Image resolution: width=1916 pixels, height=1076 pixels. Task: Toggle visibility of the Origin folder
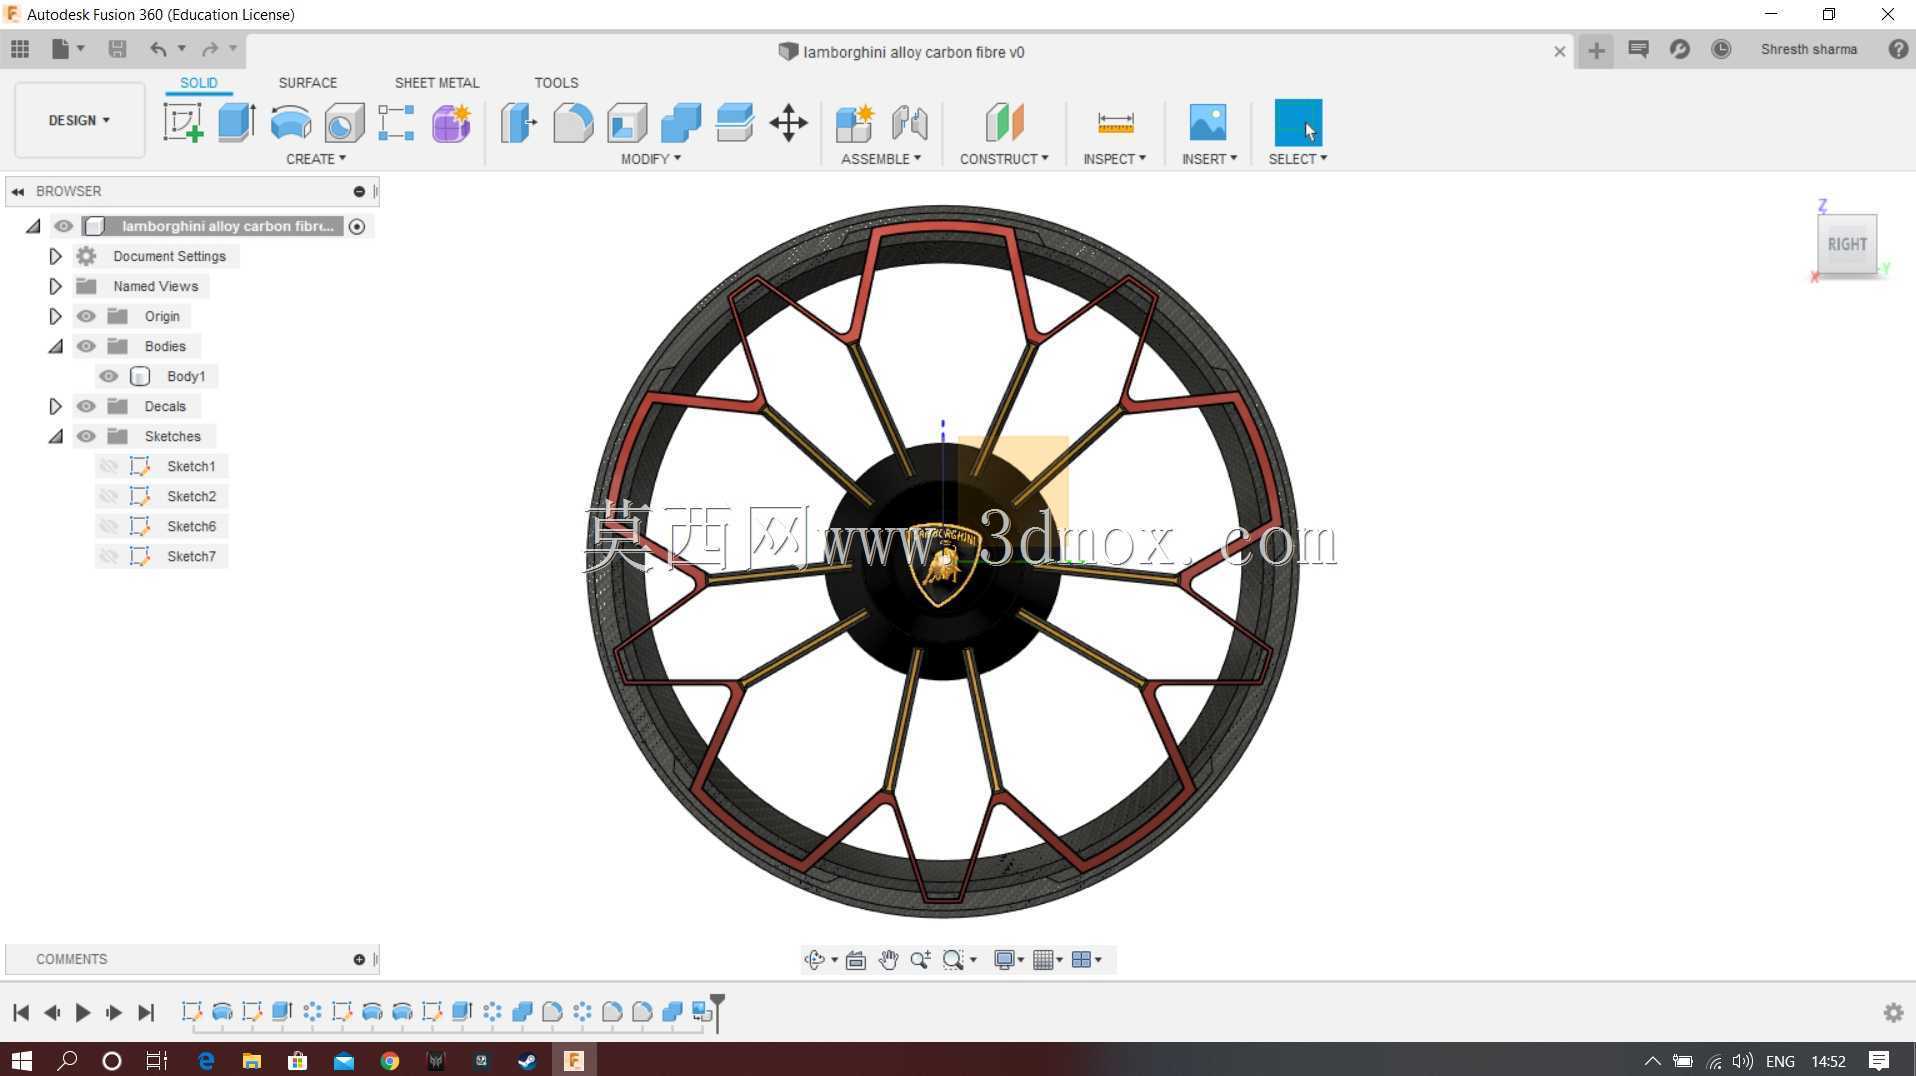tap(86, 316)
